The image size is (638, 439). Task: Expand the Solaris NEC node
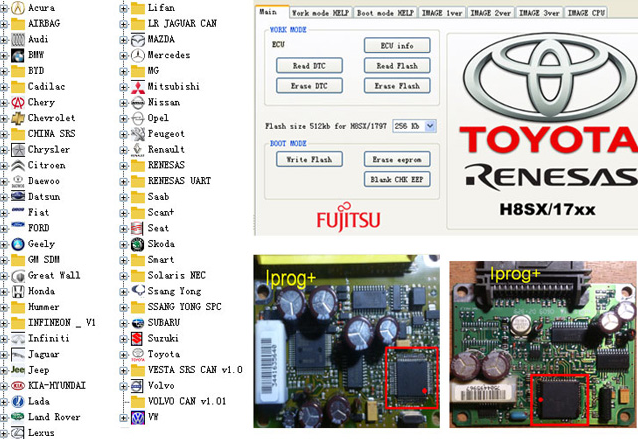[x=124, y=276]
